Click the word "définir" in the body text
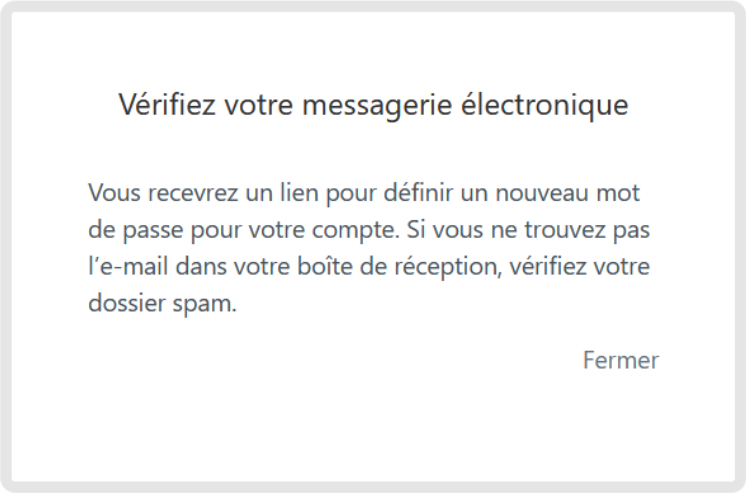The image size is (746, 494). 418,193
